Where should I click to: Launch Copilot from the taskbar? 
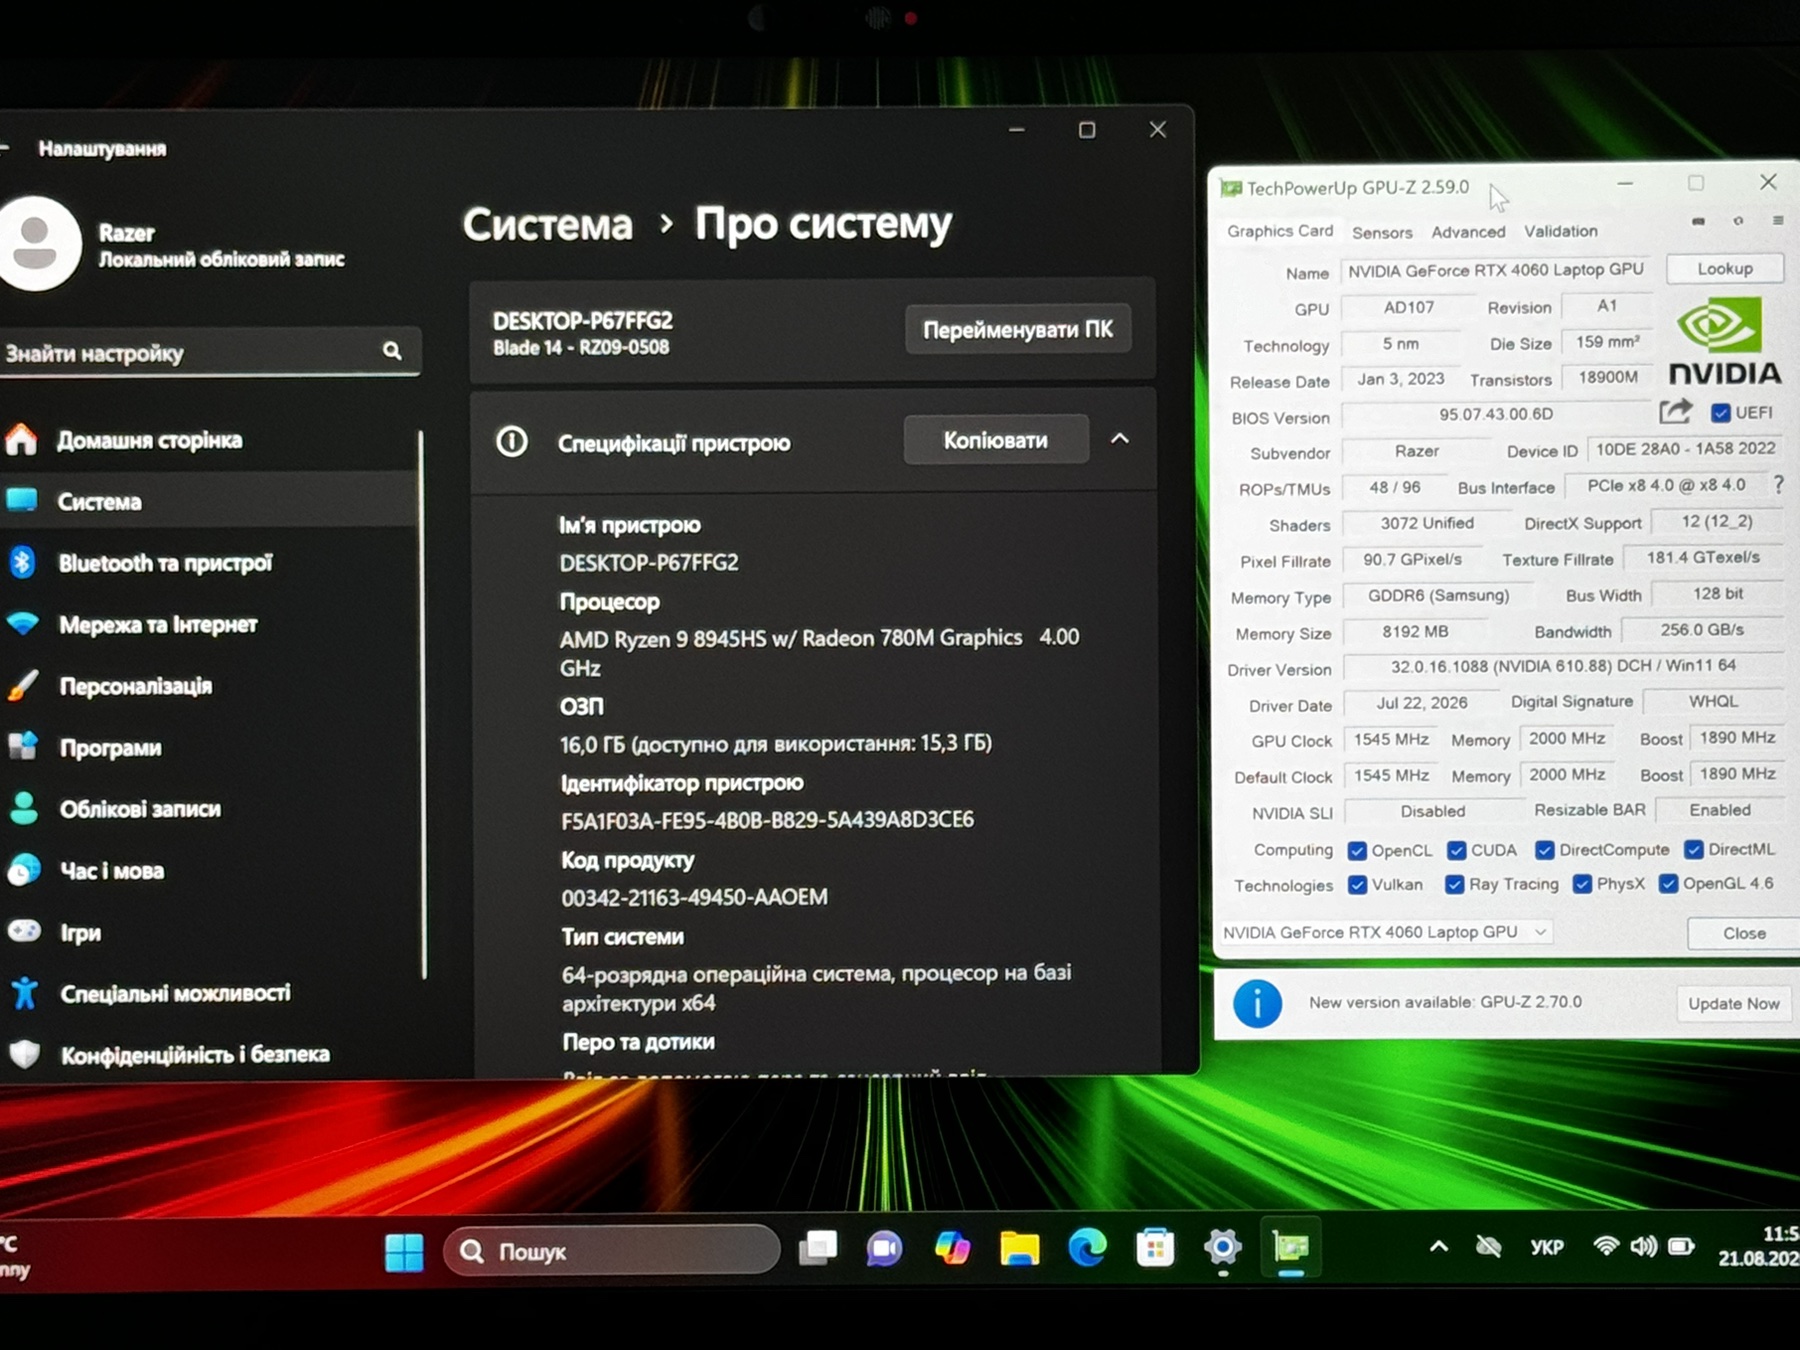coord(952,1248)
